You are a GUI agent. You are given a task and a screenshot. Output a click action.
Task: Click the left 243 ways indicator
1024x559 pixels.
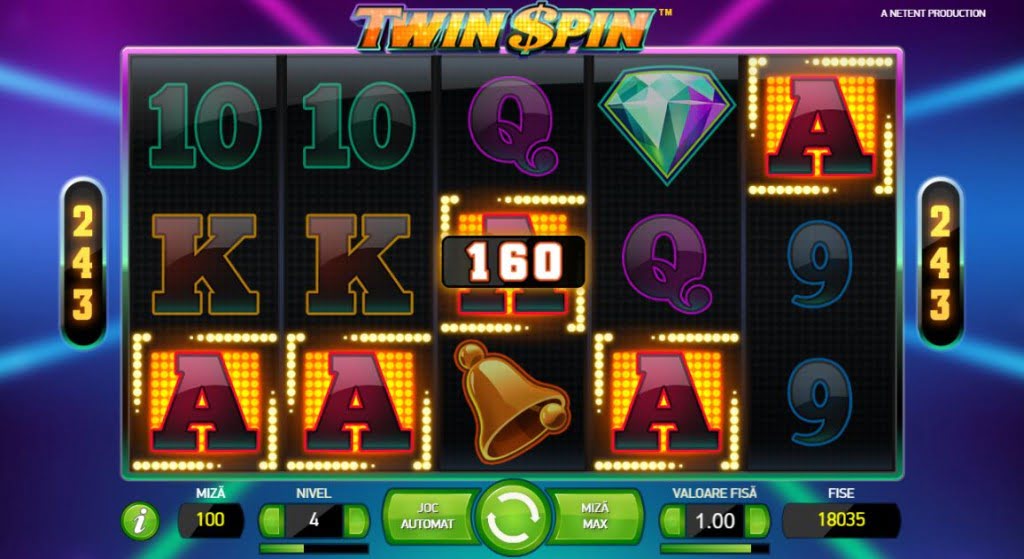(x=83, y=263)
